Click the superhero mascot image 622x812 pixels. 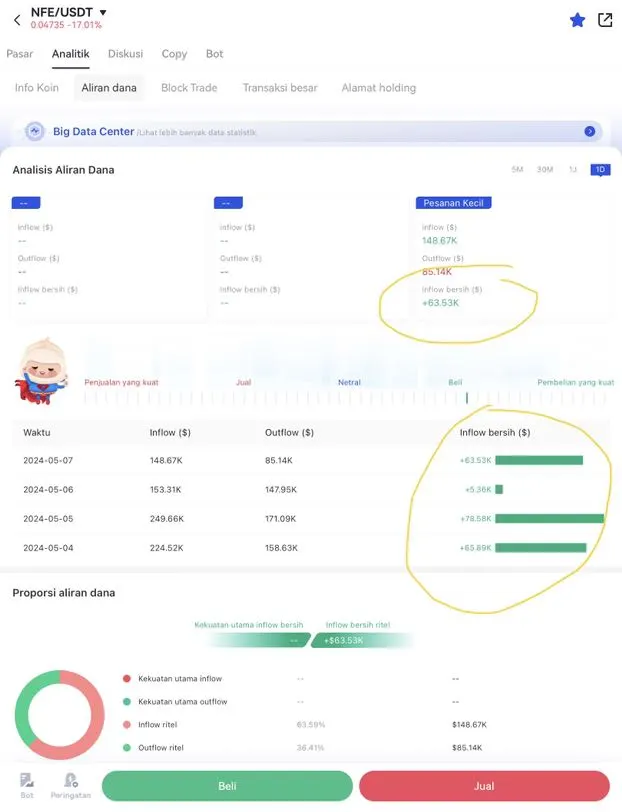point(42,371)
